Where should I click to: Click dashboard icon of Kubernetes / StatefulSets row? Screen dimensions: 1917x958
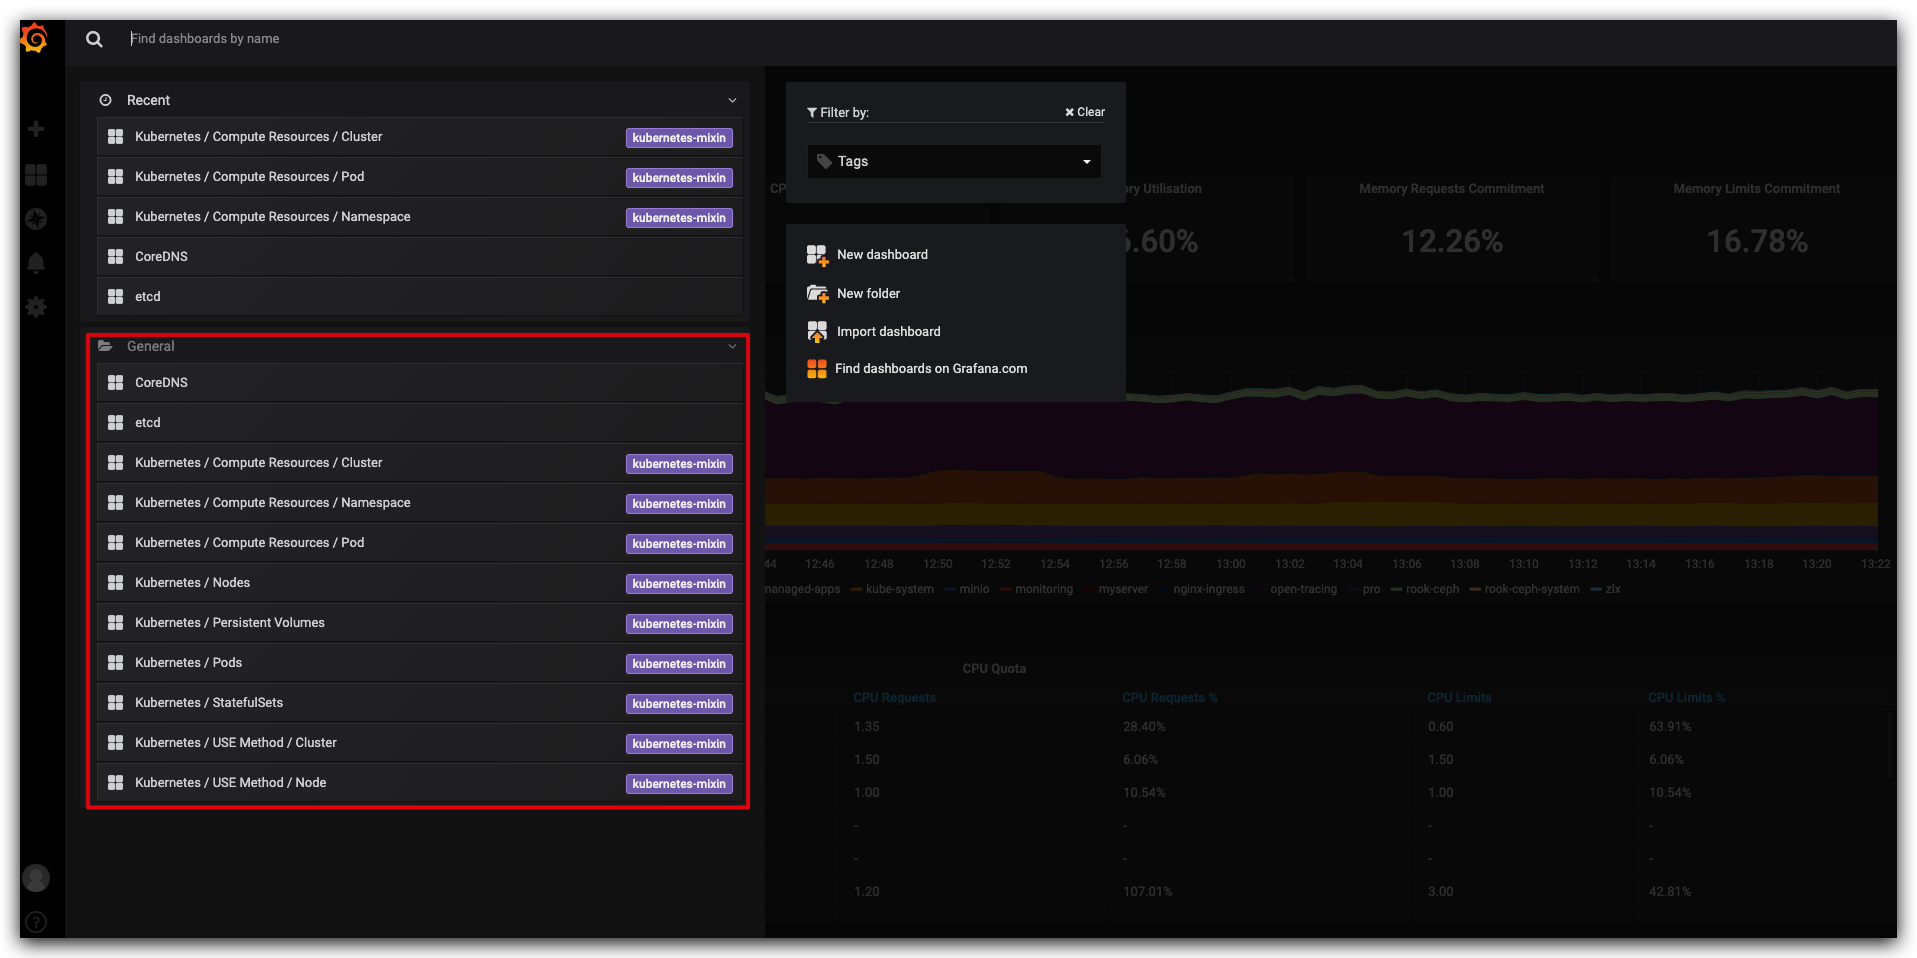(x=115, y=703)
